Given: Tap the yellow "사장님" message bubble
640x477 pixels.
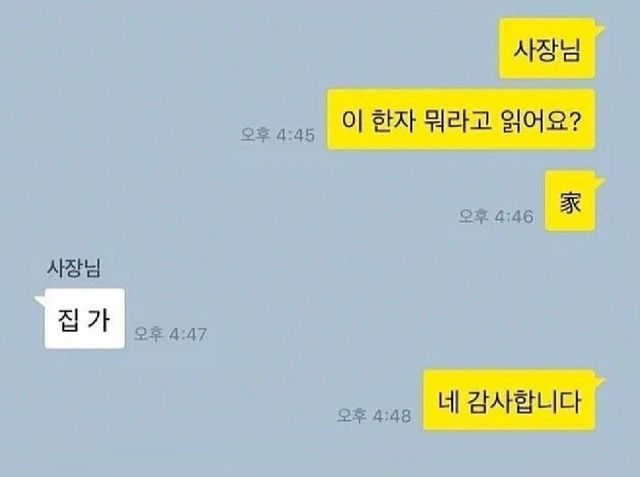Looking at the screenshot, I should [x=547, y=49].
